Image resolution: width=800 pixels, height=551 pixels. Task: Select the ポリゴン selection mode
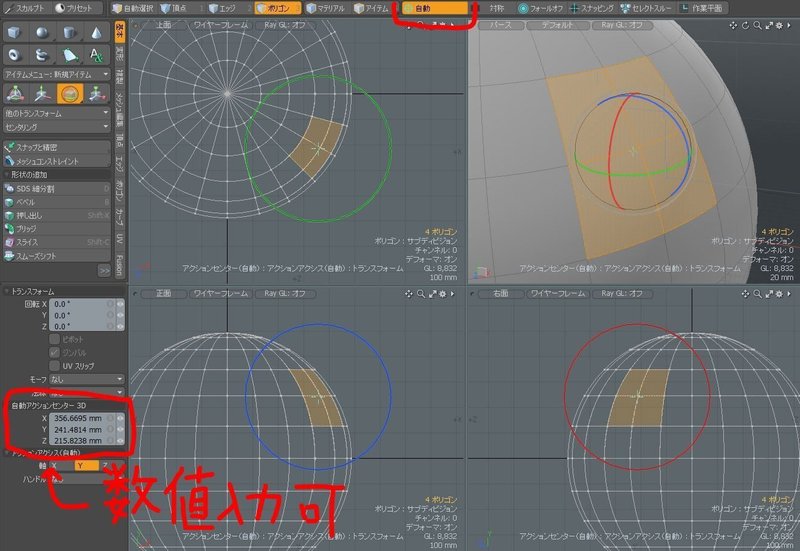278,8
